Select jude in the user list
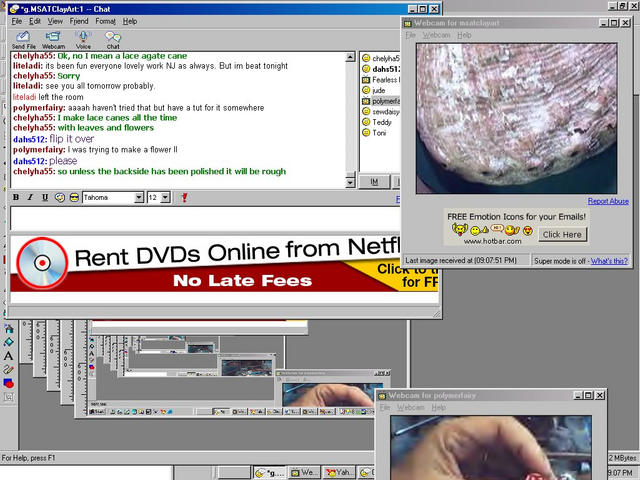The image size is (640, 480). [374, 90]
